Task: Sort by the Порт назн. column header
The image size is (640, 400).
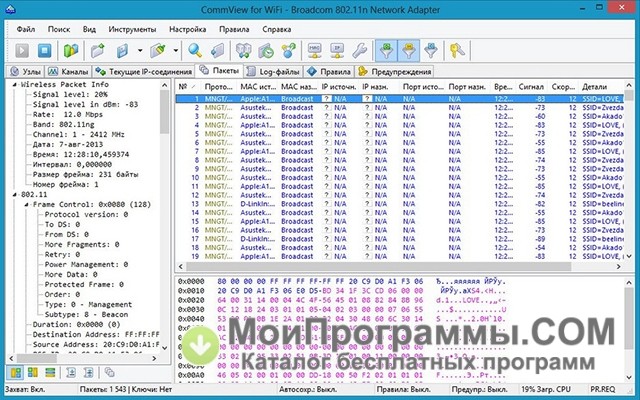Action: tap(467, 87)
